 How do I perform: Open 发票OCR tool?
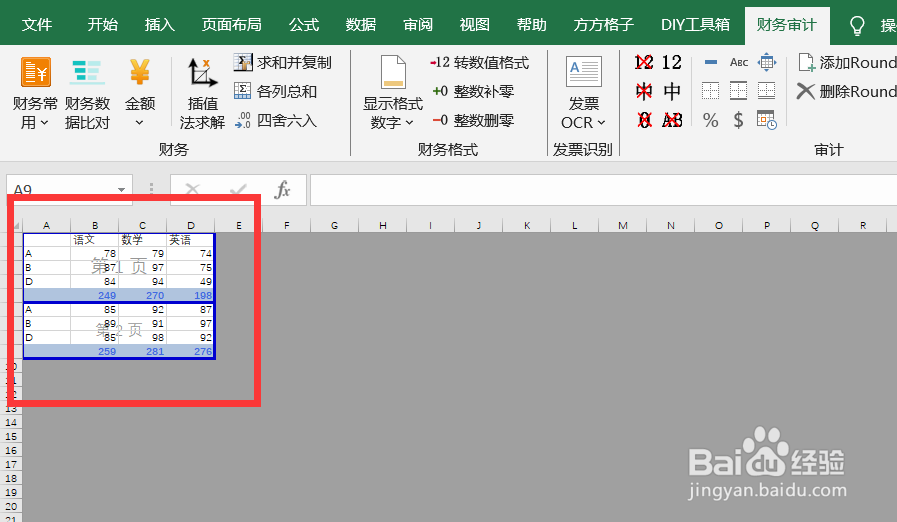coord(583,93)
